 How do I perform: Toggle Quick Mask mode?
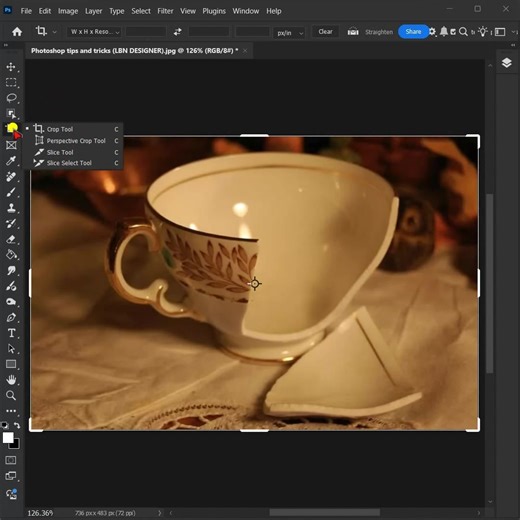(11, 460)
